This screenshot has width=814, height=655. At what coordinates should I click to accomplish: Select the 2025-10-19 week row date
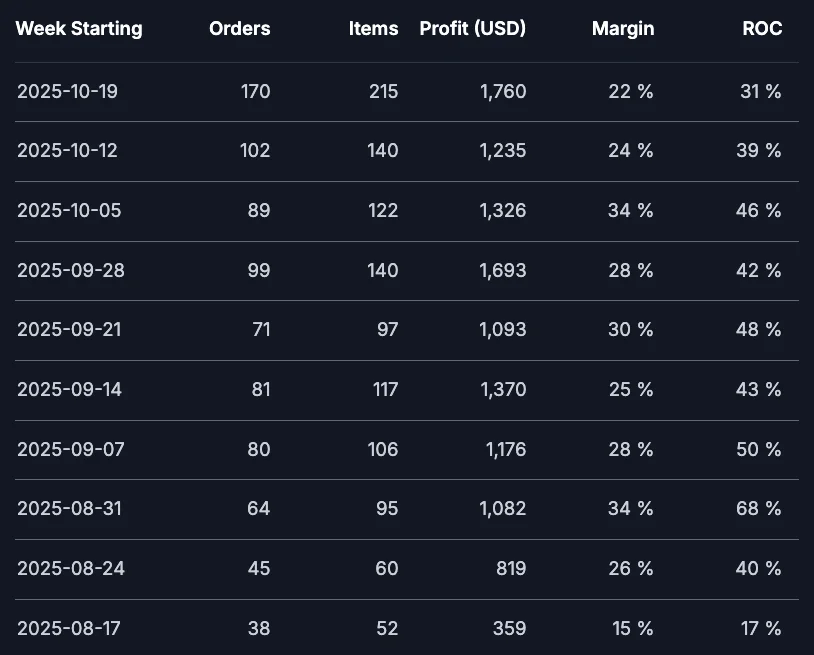(70, 92)
